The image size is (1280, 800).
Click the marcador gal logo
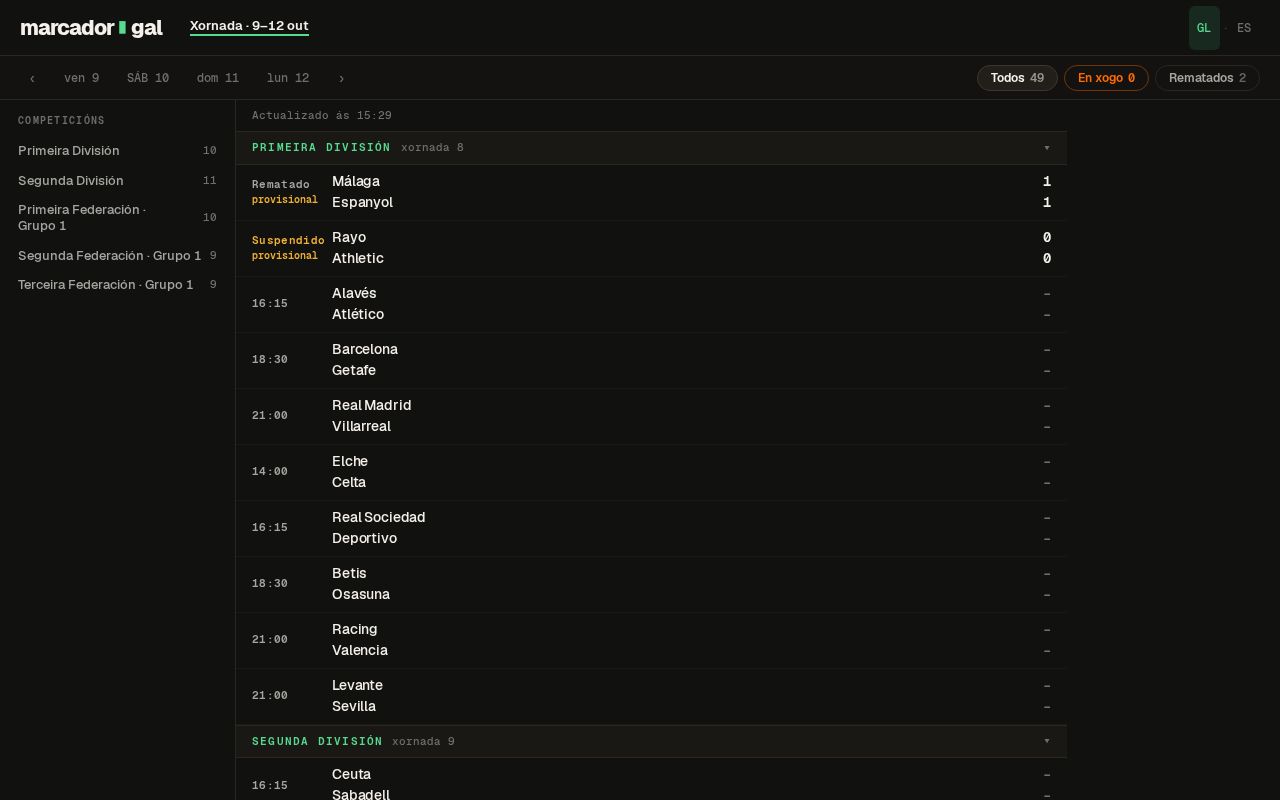pyautogui.click(x=91, y=28)
